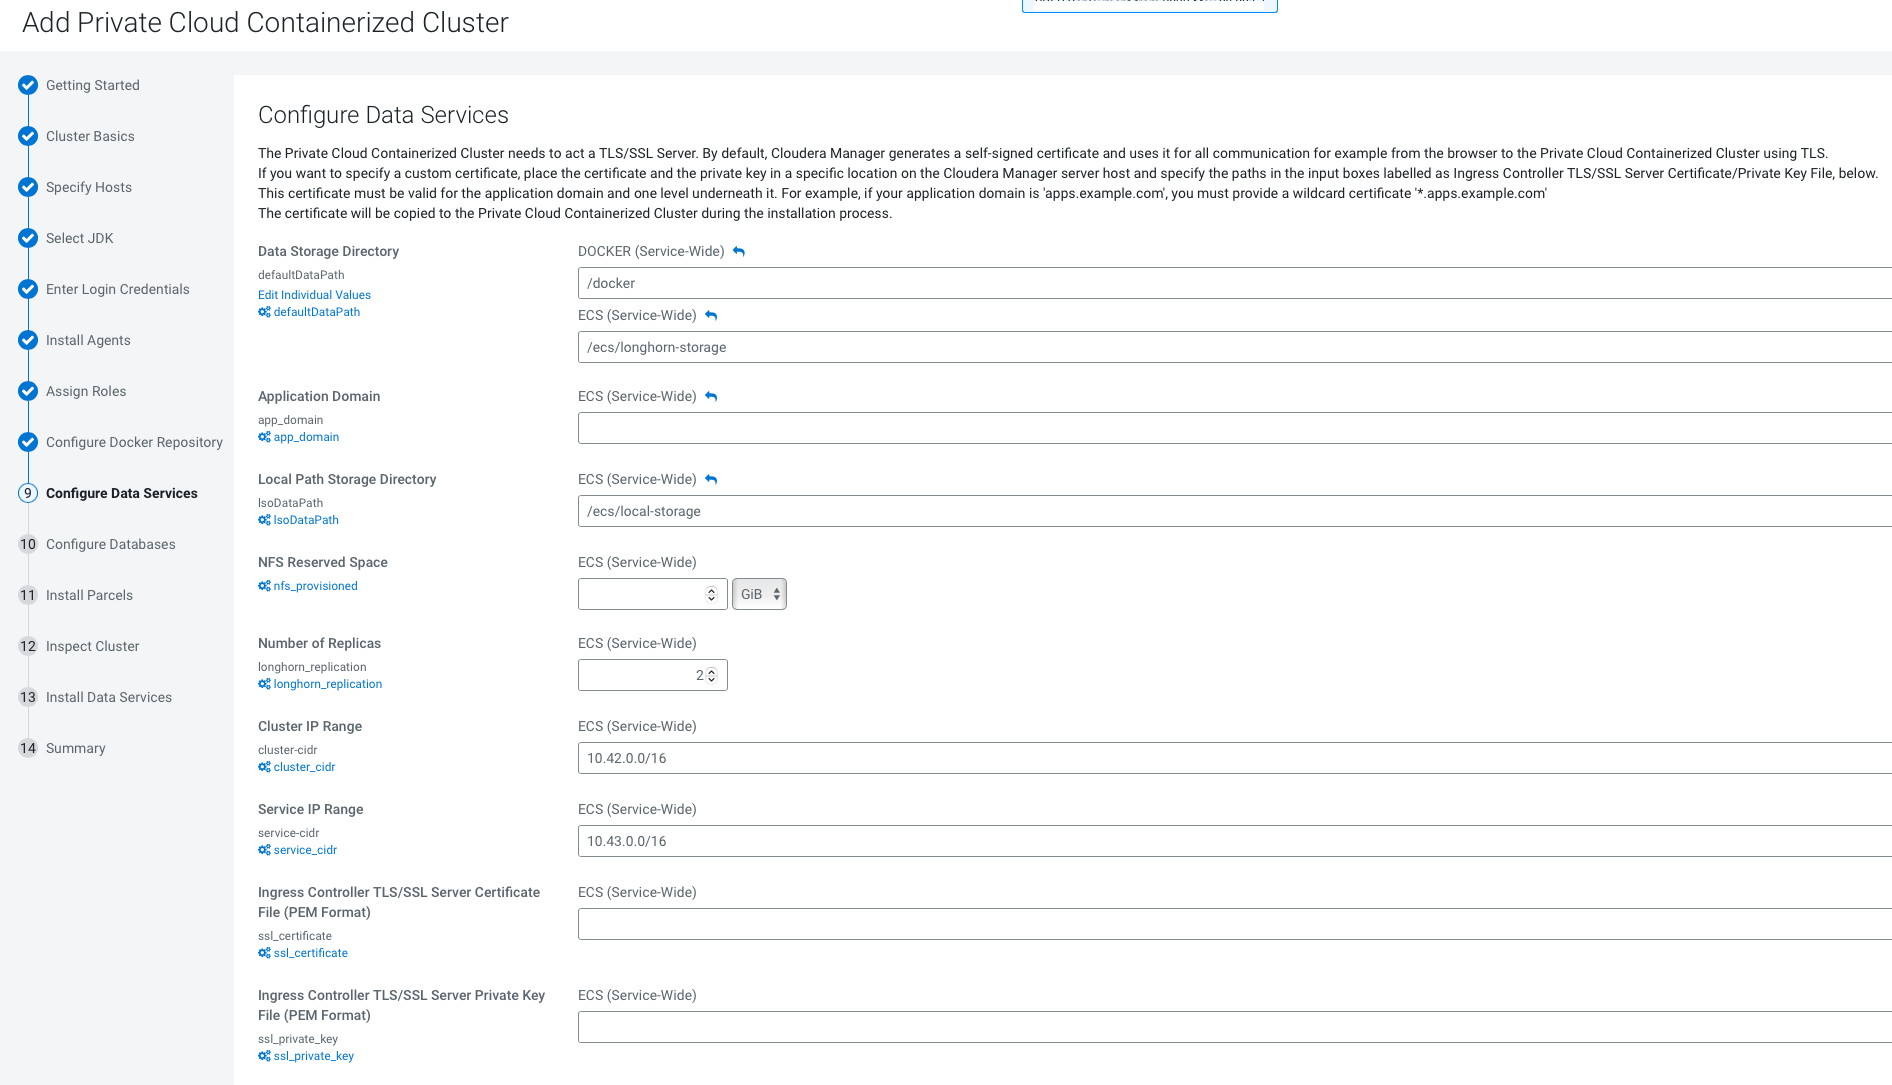
Task: Click the cluster_cidr gear icon
Action: tap(264, 767)
